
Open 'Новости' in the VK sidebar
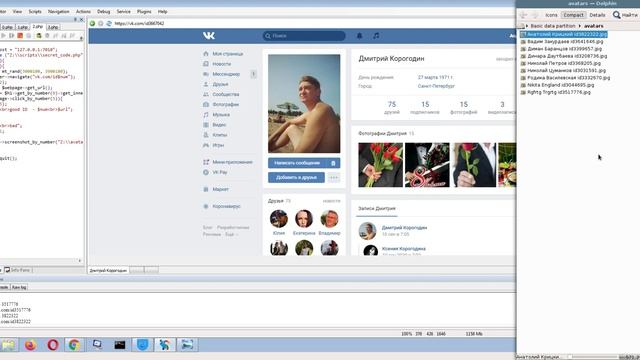pos(217,64)
